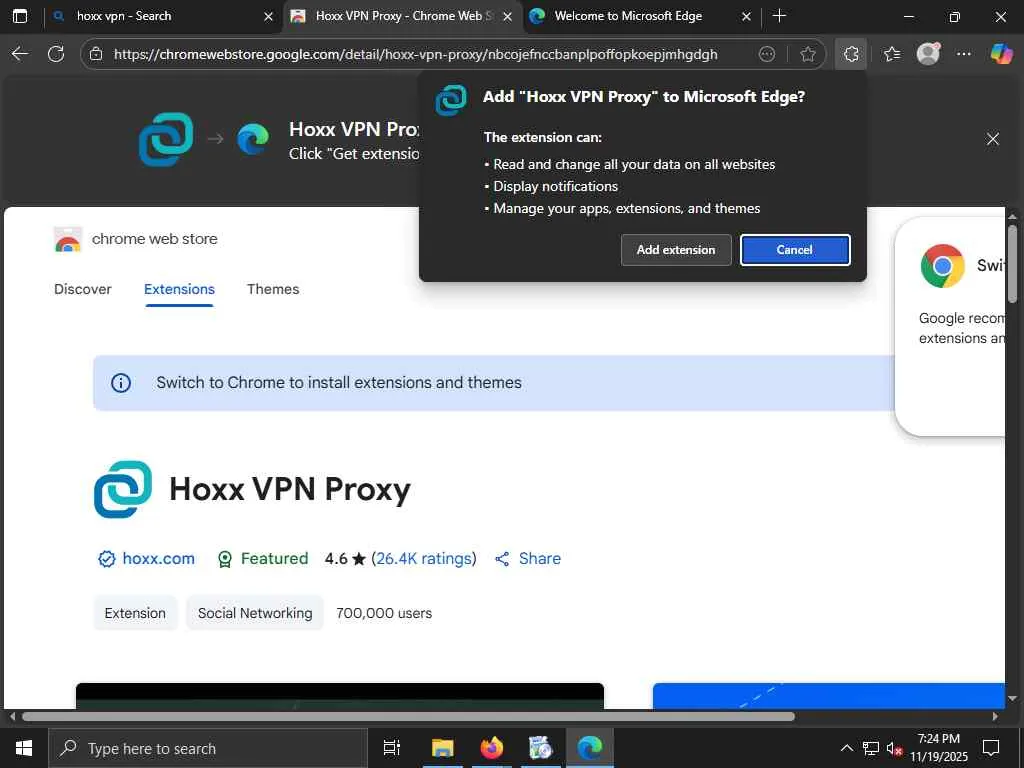
Task: Click the Hoxx logo in the top banner
Action: point(166,139)
